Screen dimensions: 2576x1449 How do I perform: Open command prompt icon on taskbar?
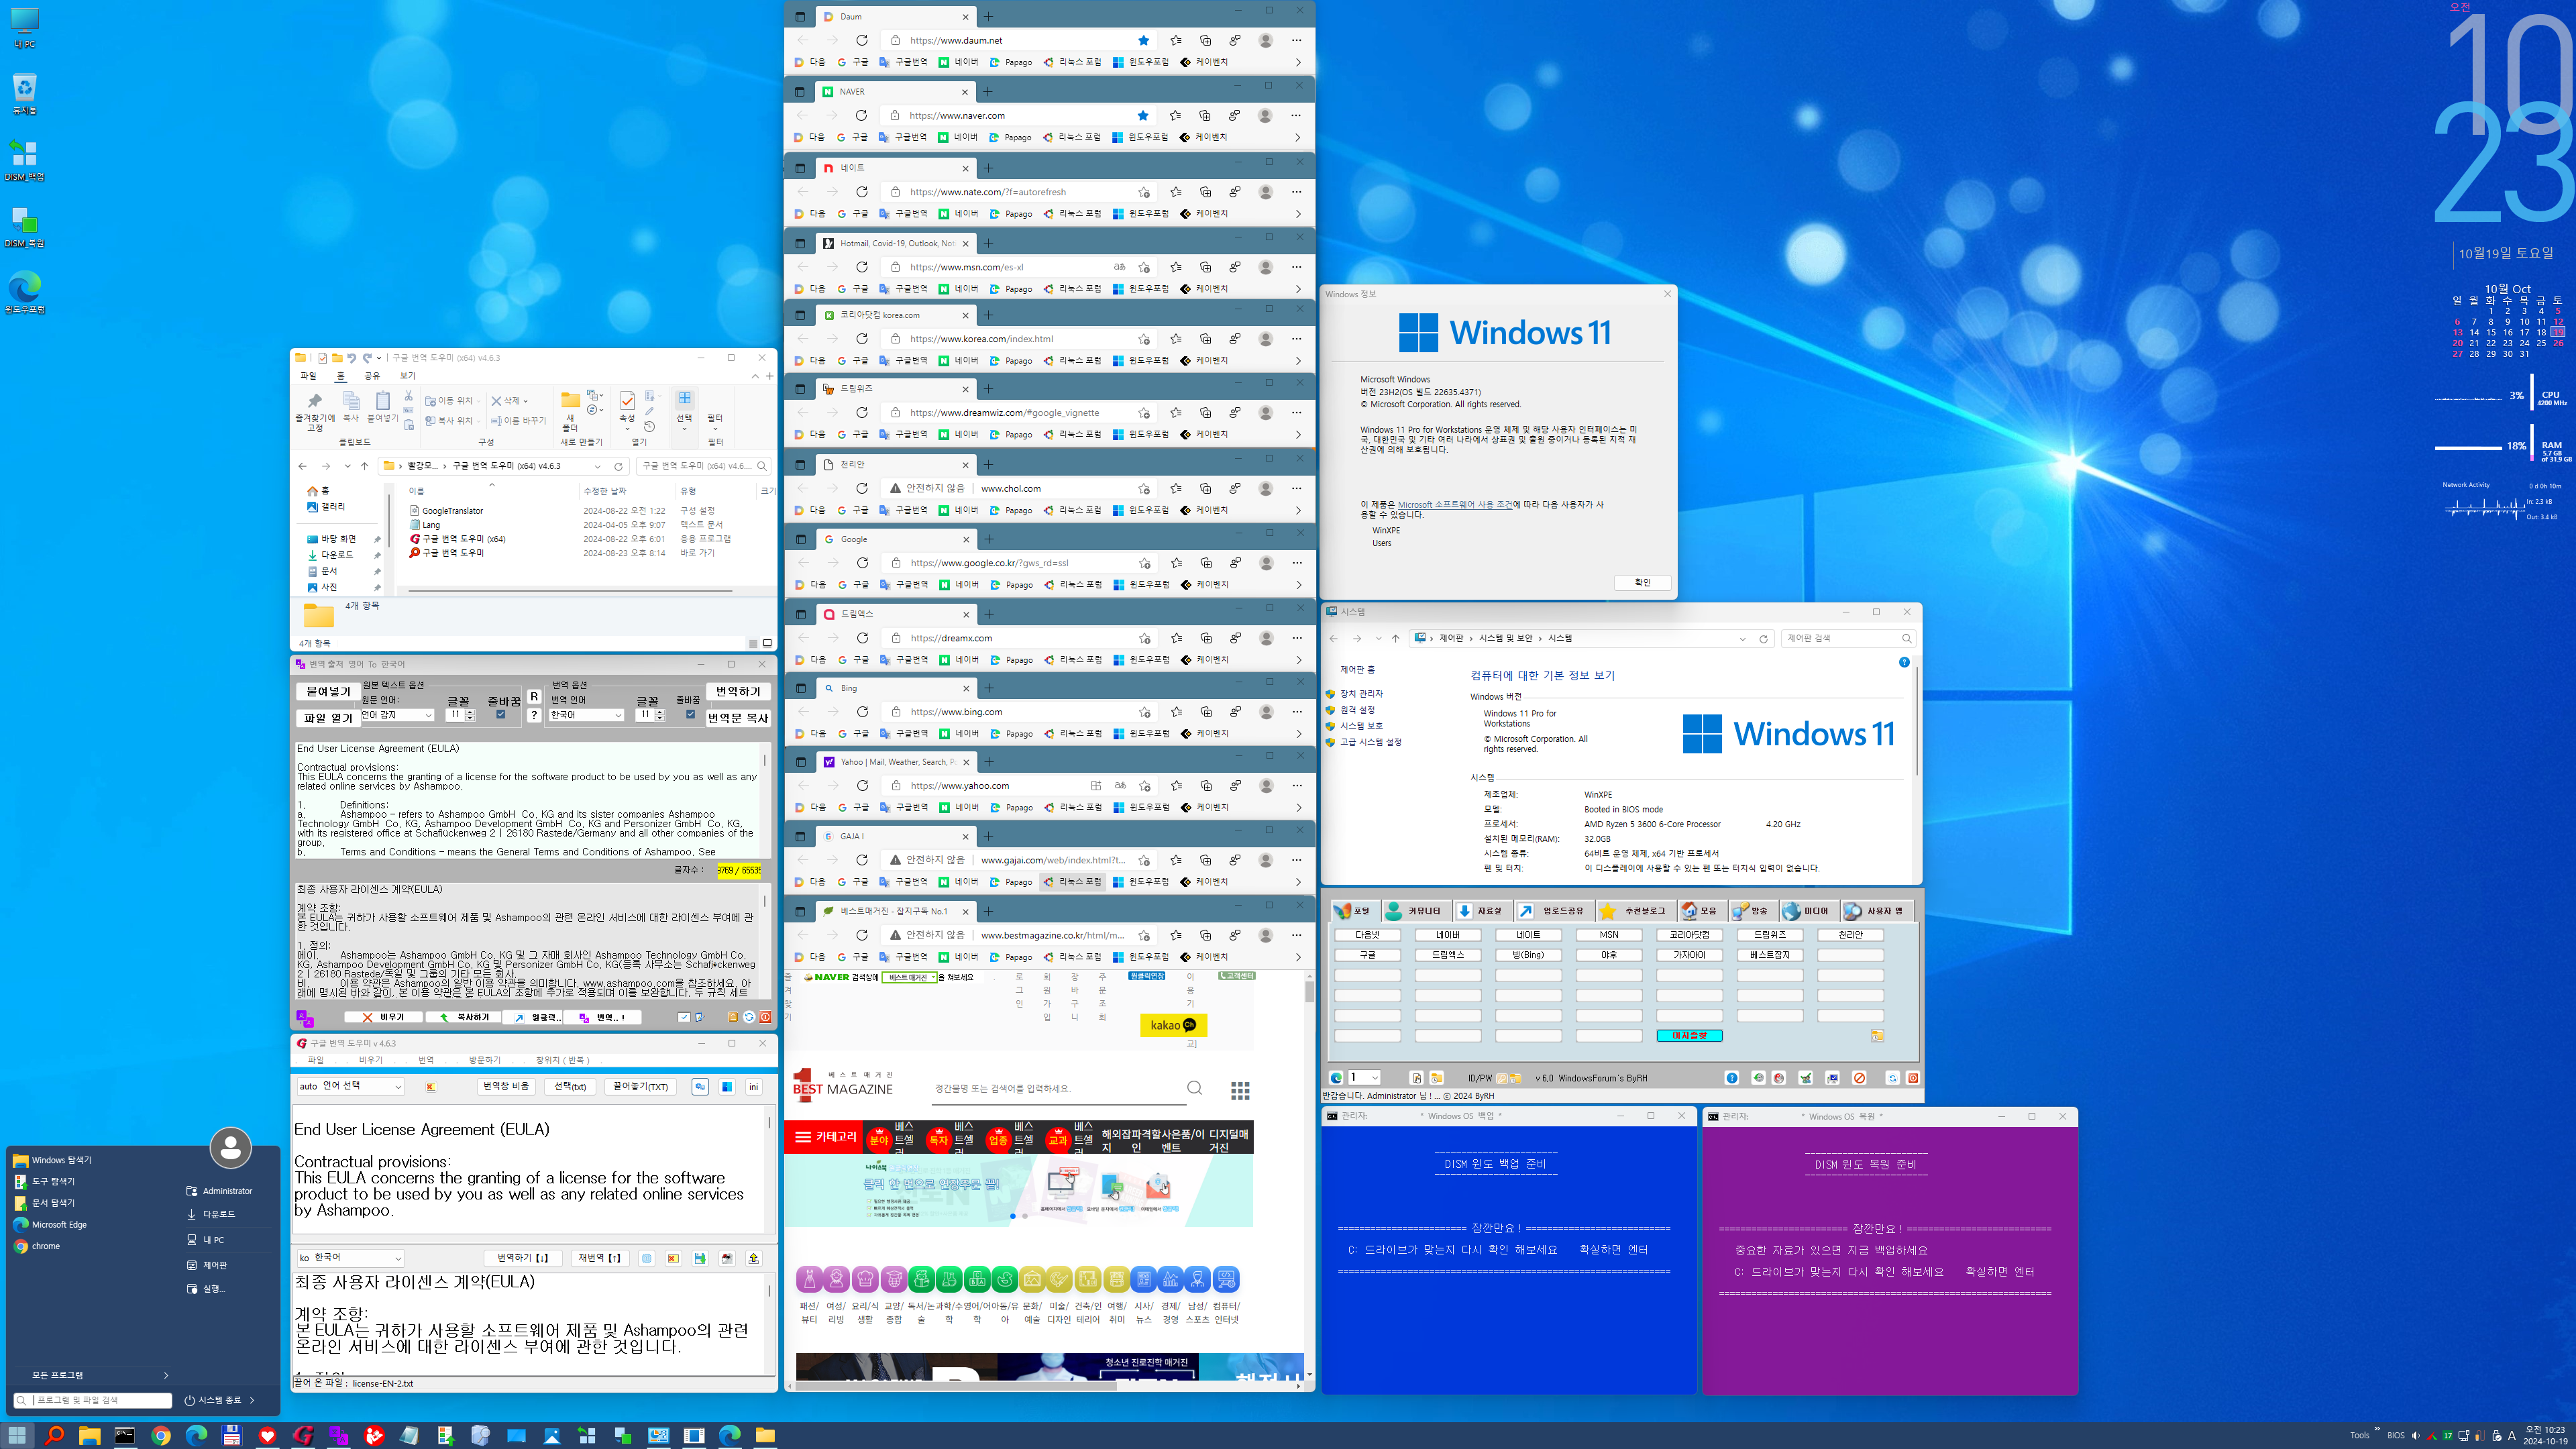[x=125, y=1435]
